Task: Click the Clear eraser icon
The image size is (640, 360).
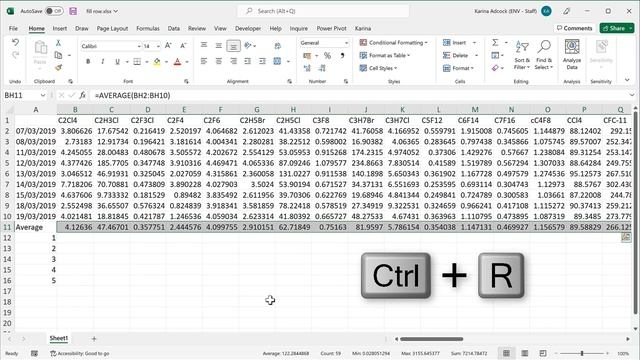Action: pyautogui.click(x=495, y=68)
